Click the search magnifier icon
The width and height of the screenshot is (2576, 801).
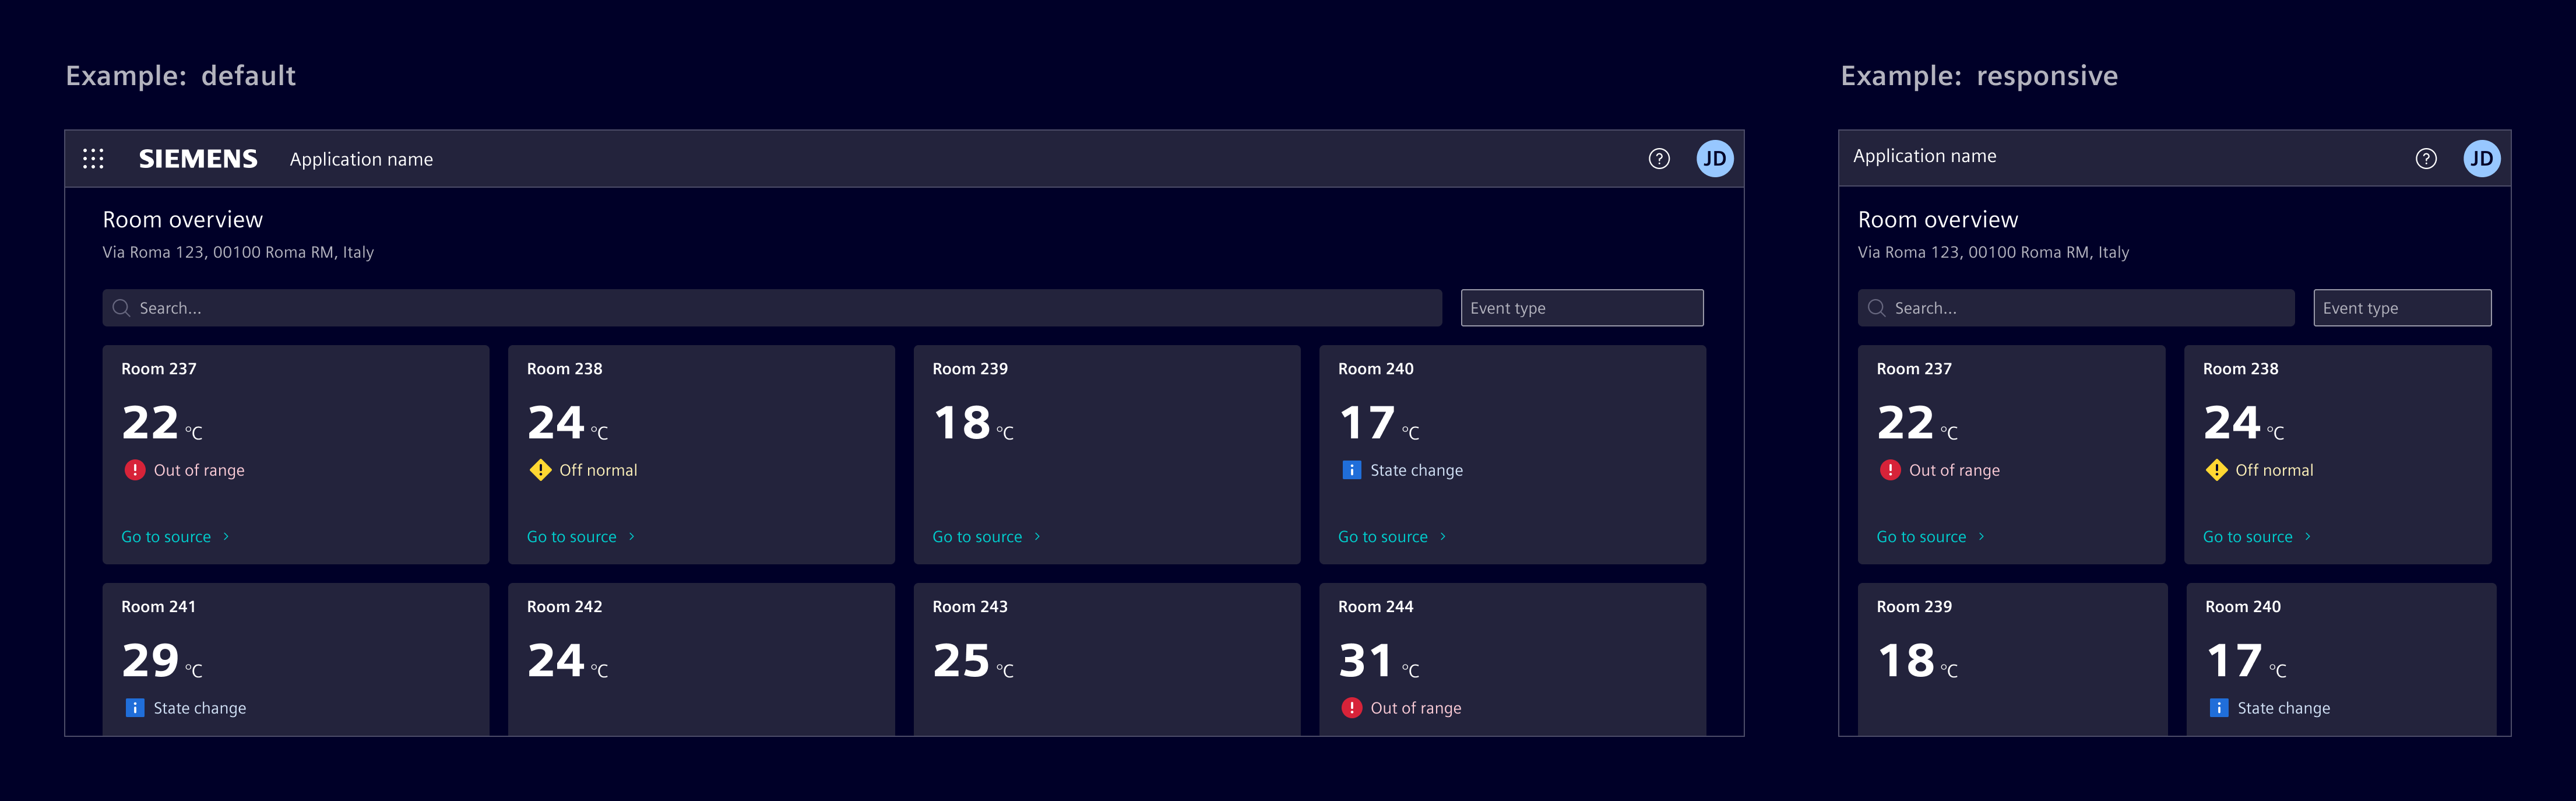(121, 308)
